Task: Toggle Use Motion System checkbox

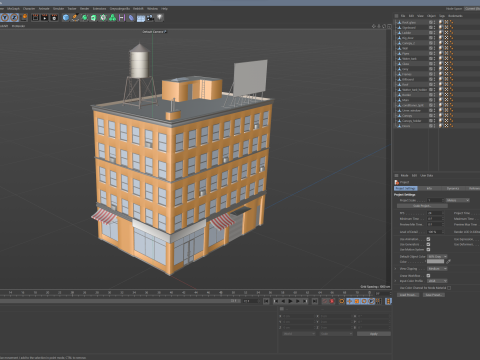Action: [x=428, y=250]
